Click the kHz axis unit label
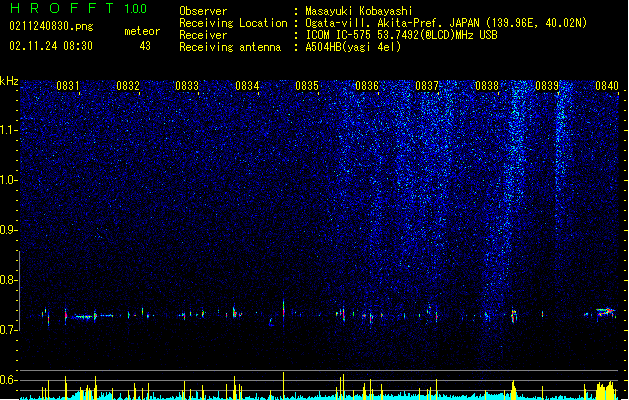This screenshot has width=629, height=400. click(x=9, y=81)
